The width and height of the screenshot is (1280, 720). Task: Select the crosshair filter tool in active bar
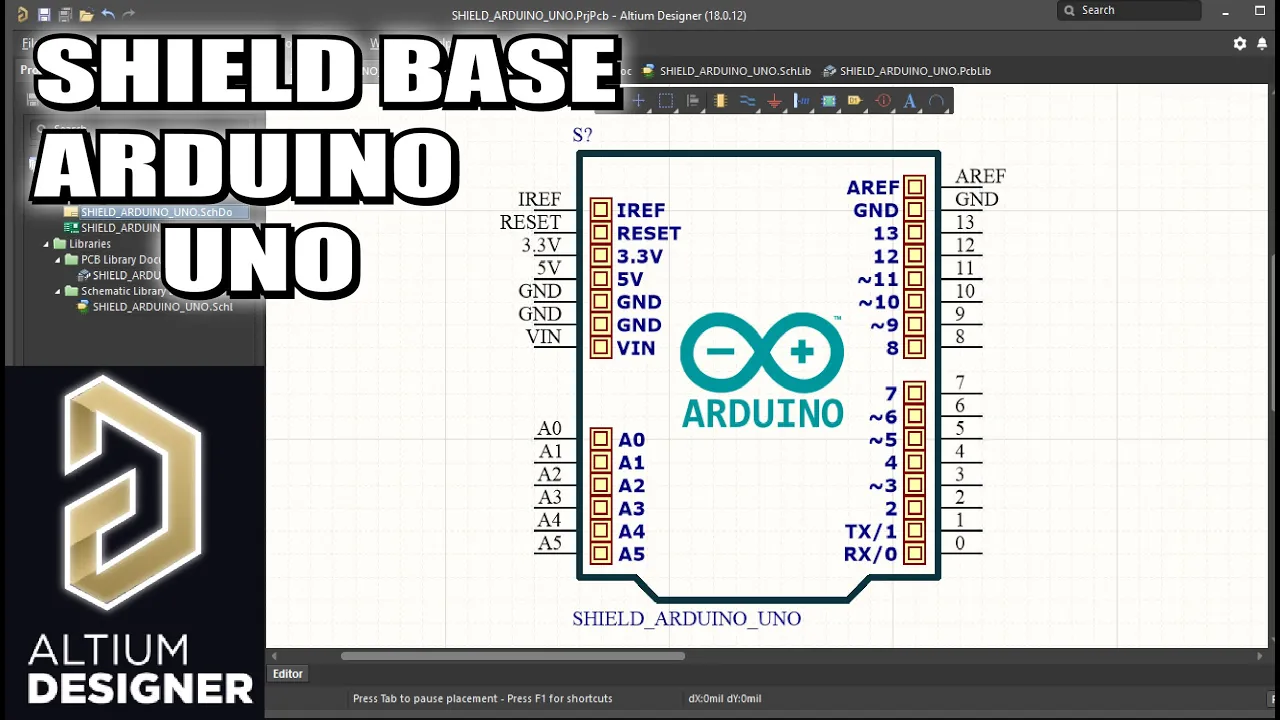pyautogui.click(x=638, y=101)
